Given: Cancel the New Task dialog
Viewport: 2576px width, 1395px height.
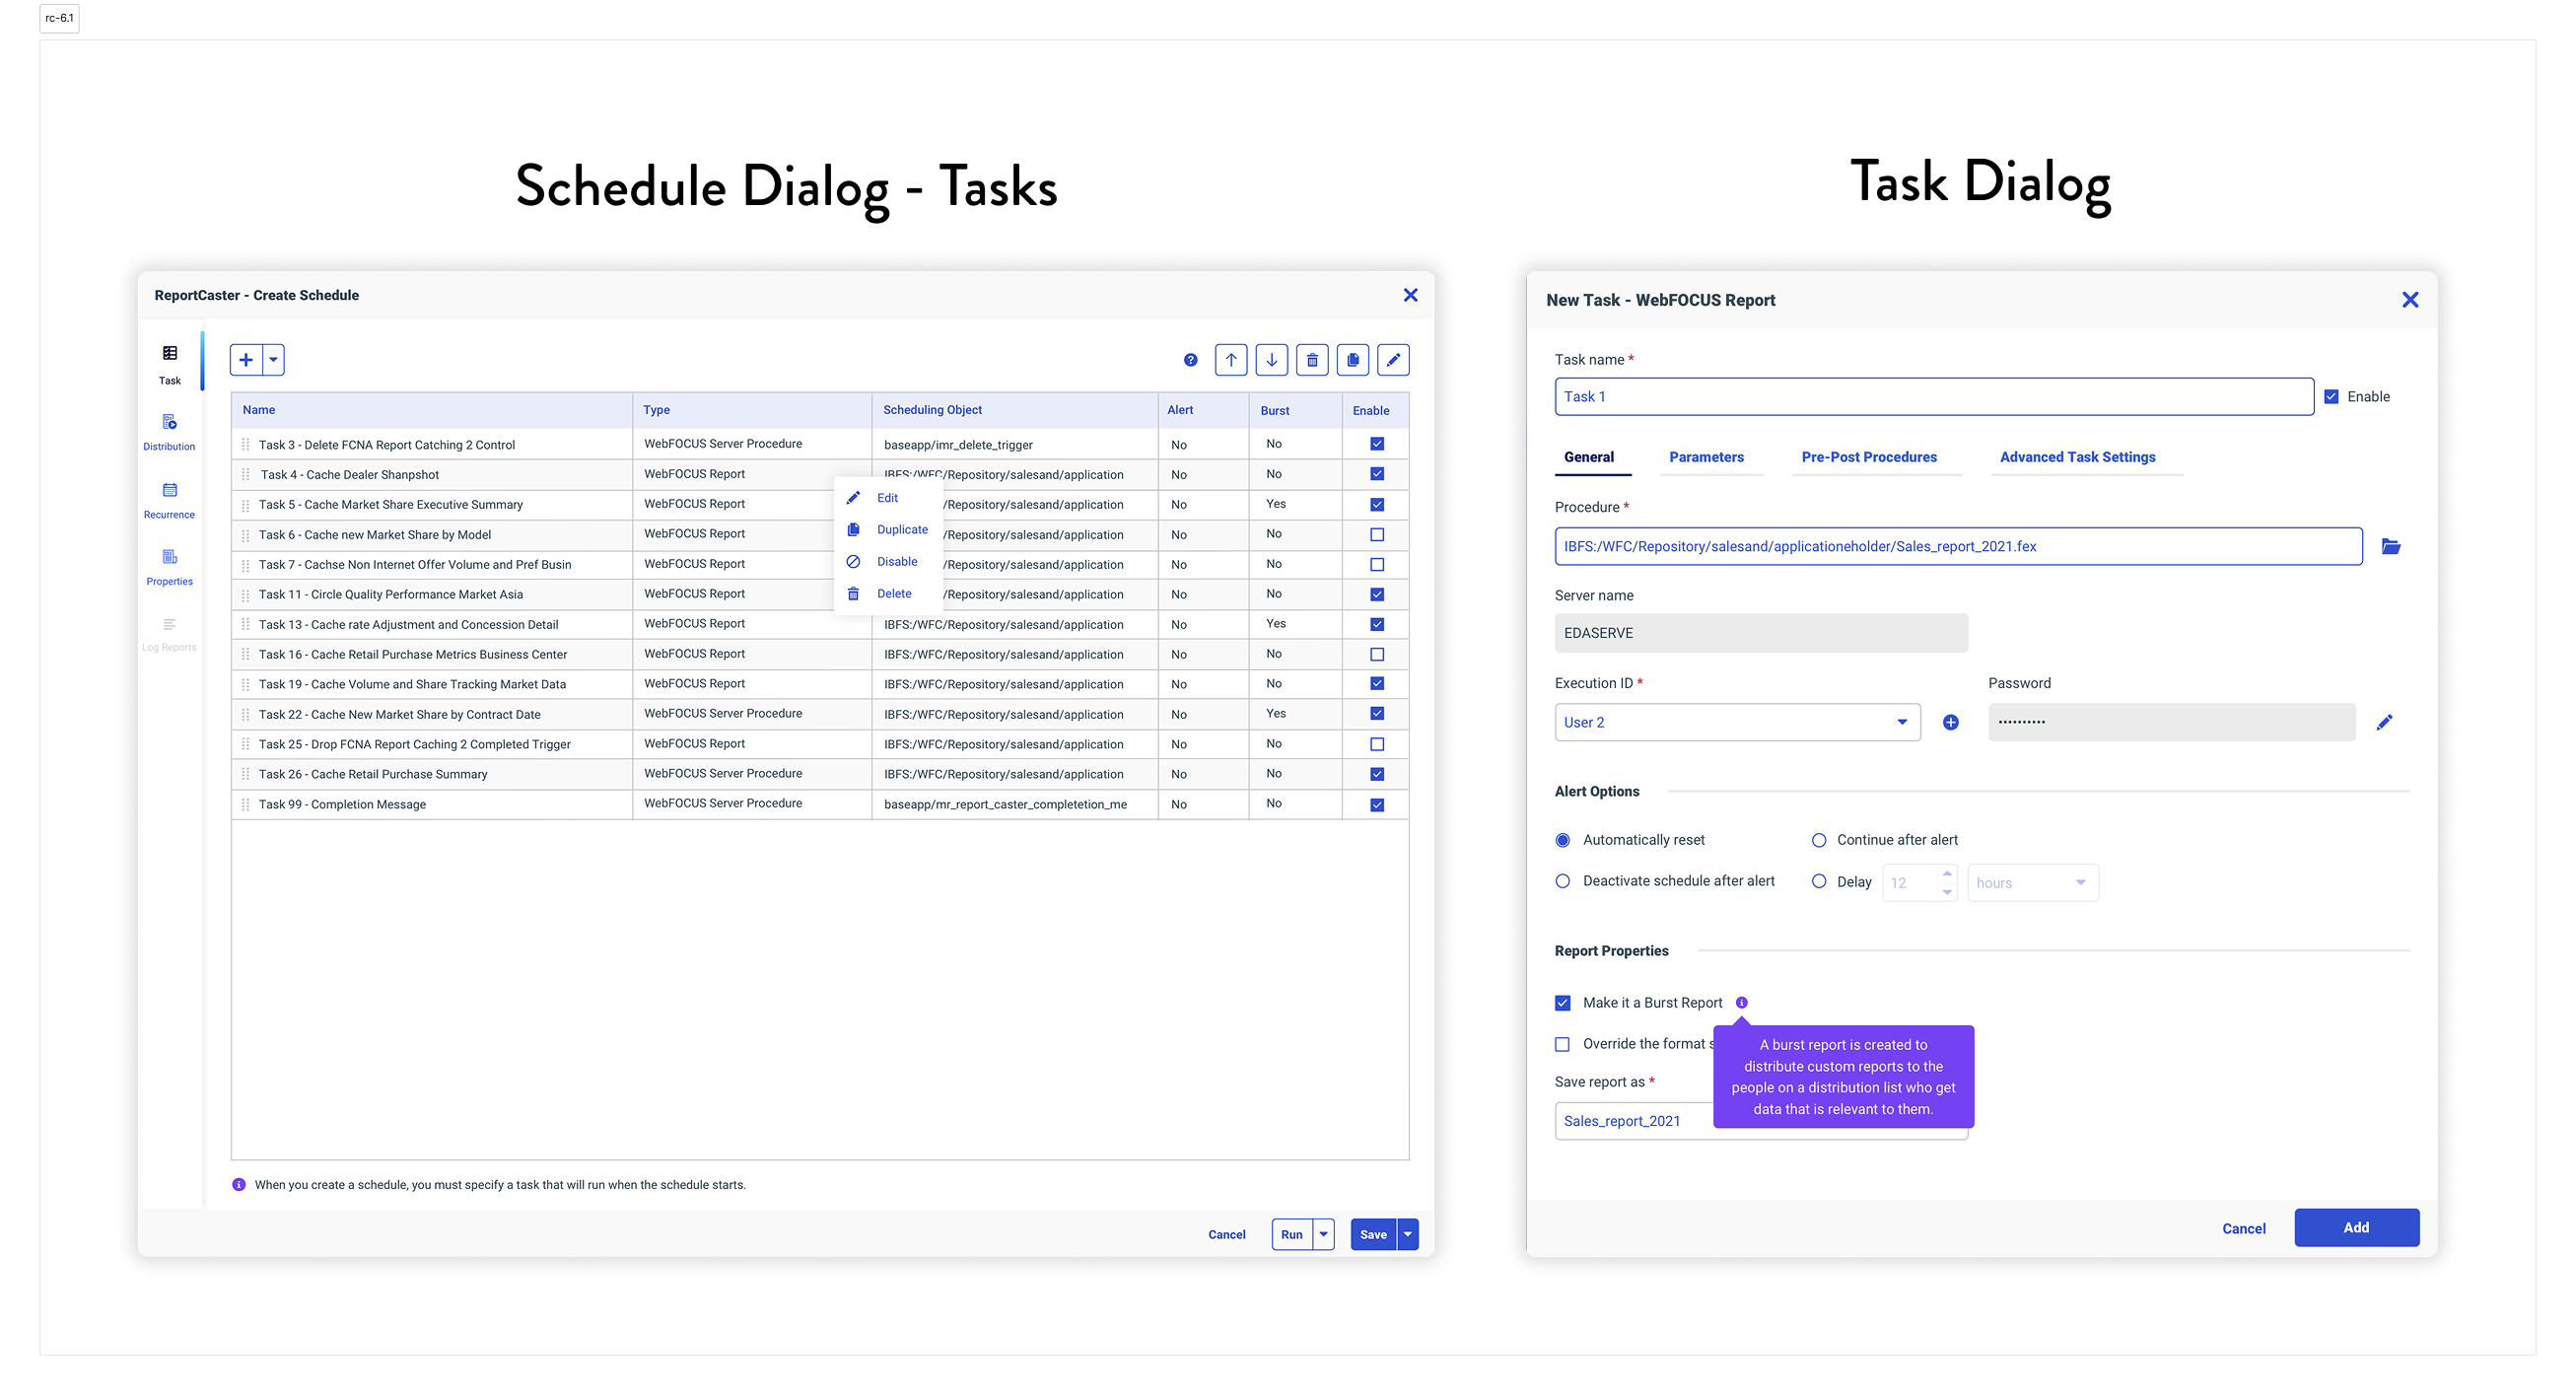Looking at the screenshot, I should (2244, 1228).
